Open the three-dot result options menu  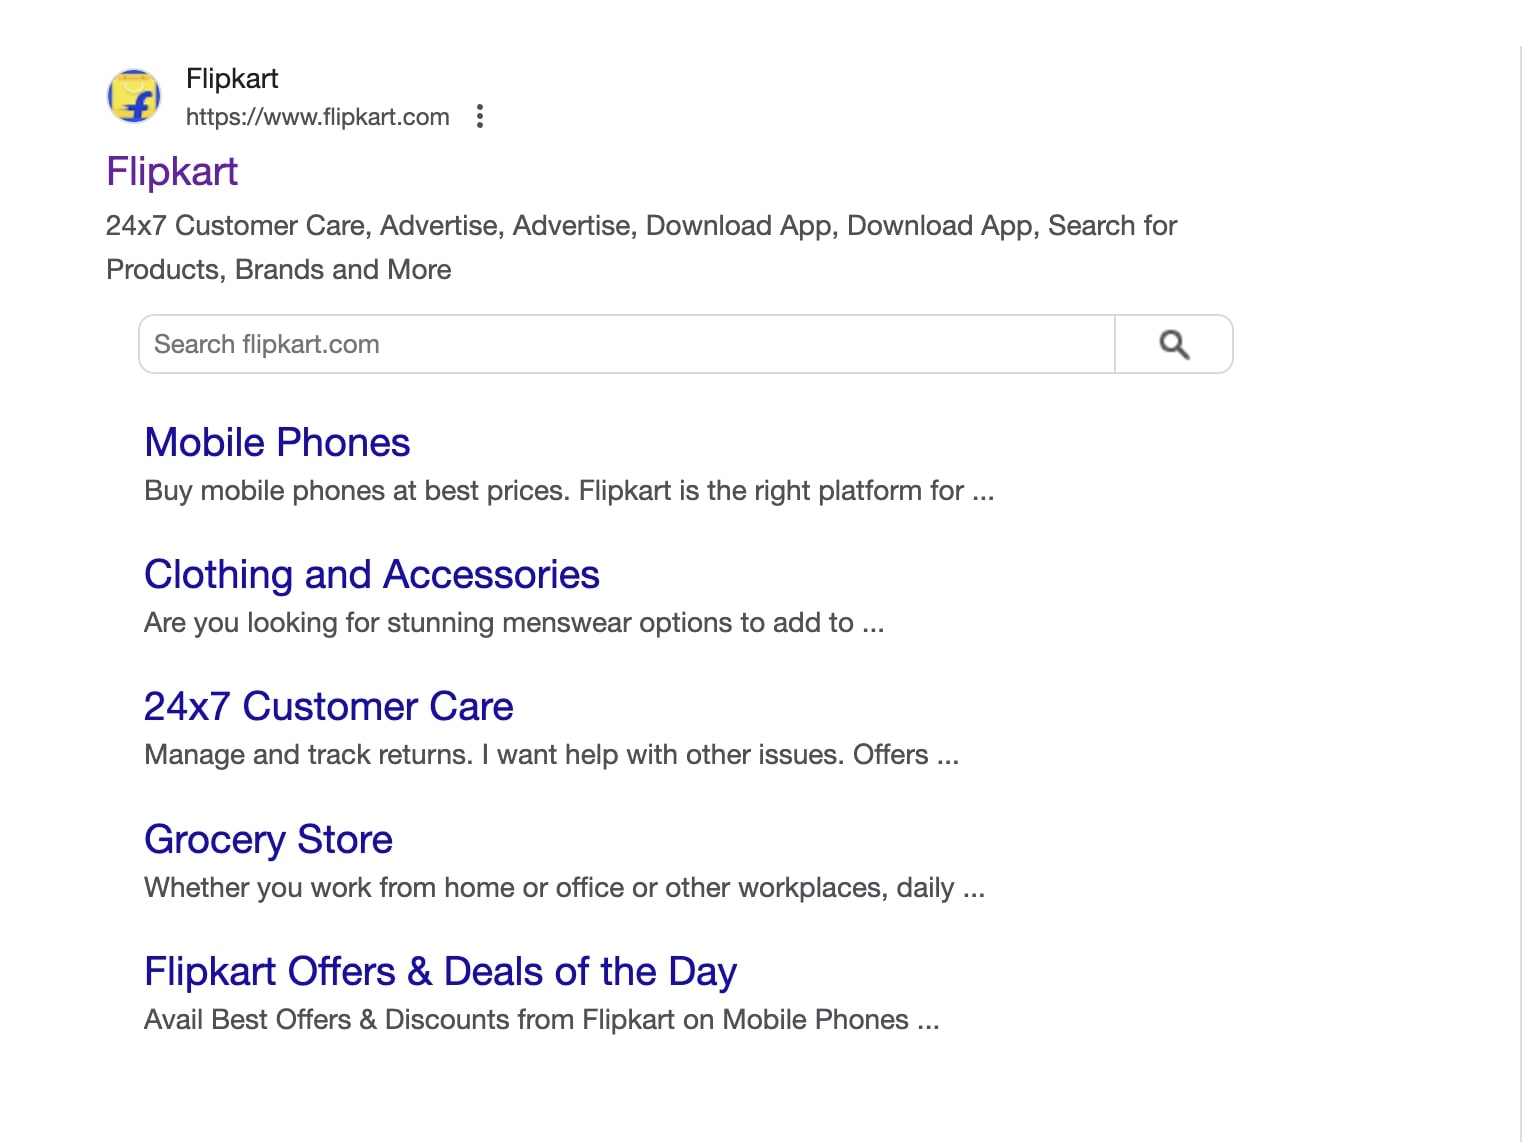480,117
